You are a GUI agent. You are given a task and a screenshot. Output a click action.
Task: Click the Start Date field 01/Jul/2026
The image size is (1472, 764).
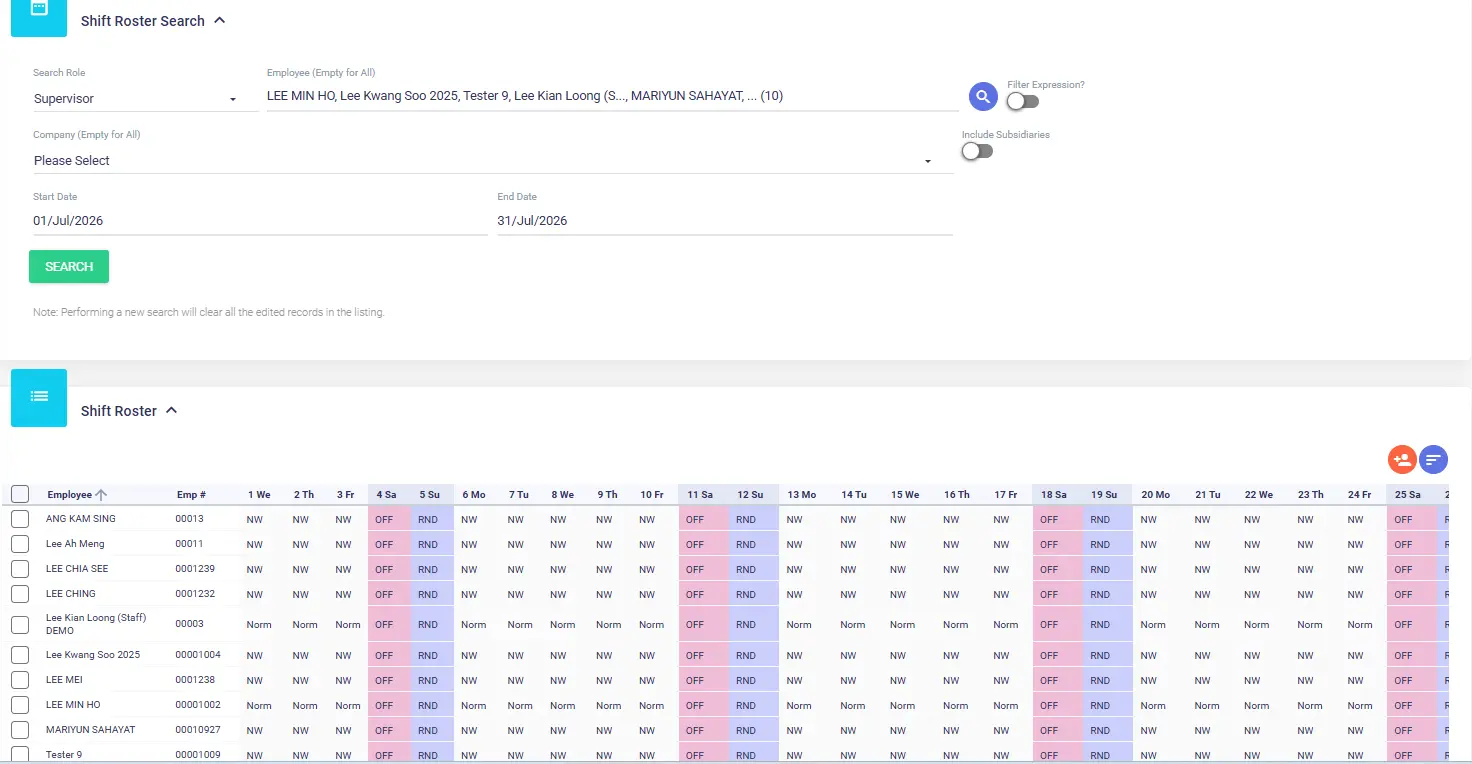[260, 221]
